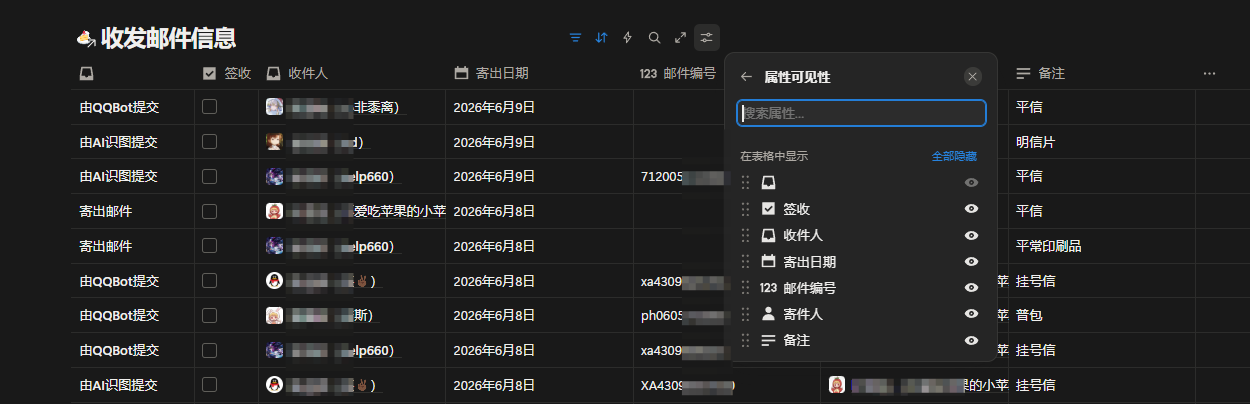The width and height of the screenshot is (1250, 404).
Task: Select the mail number cell starting ph0605
Action: click(680, 315)
